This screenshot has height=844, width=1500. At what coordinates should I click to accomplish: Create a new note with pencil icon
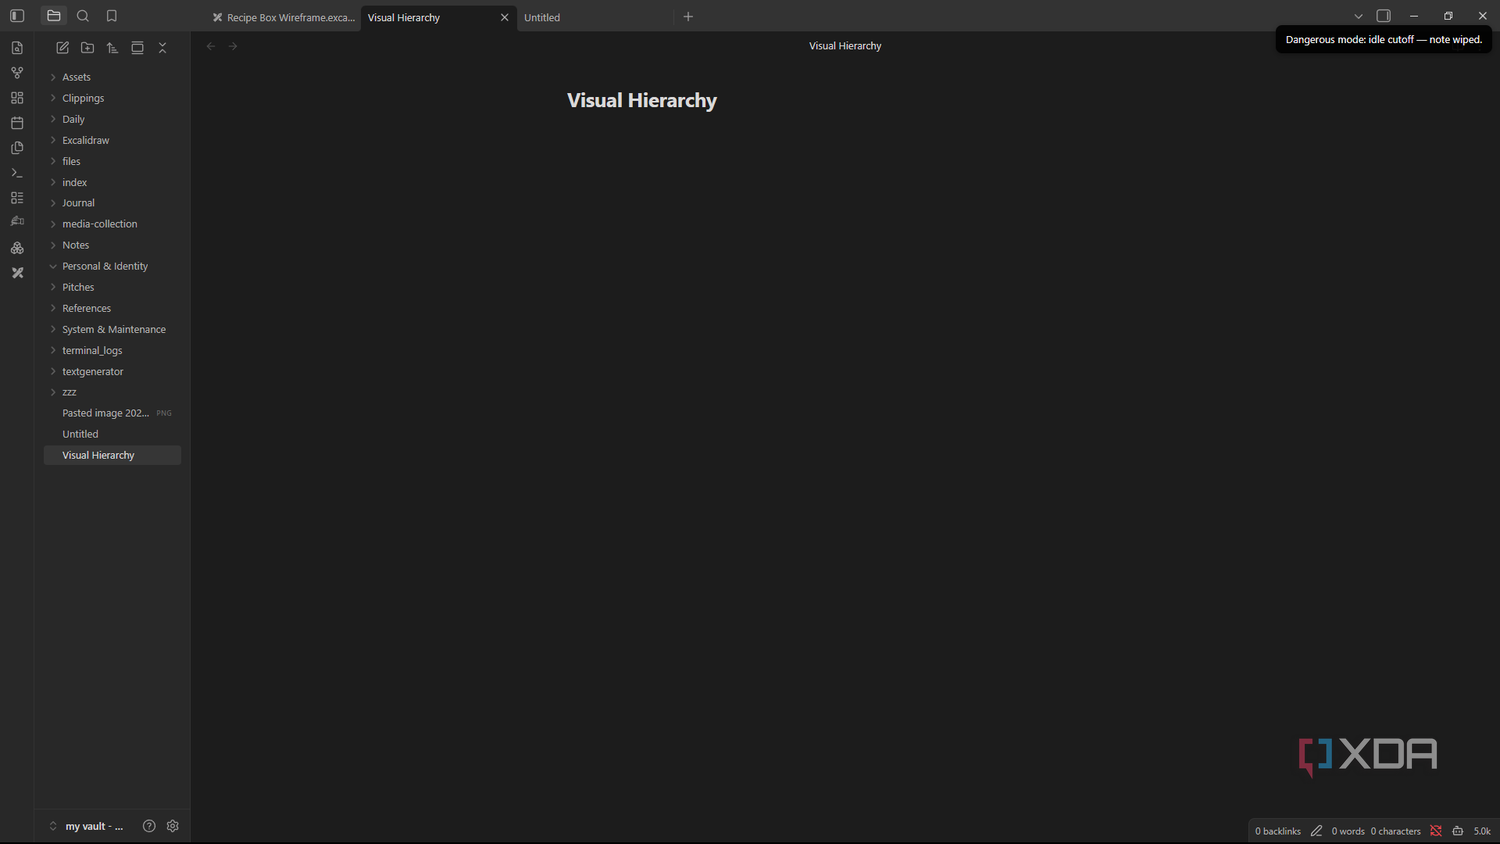tap(63, 48)
